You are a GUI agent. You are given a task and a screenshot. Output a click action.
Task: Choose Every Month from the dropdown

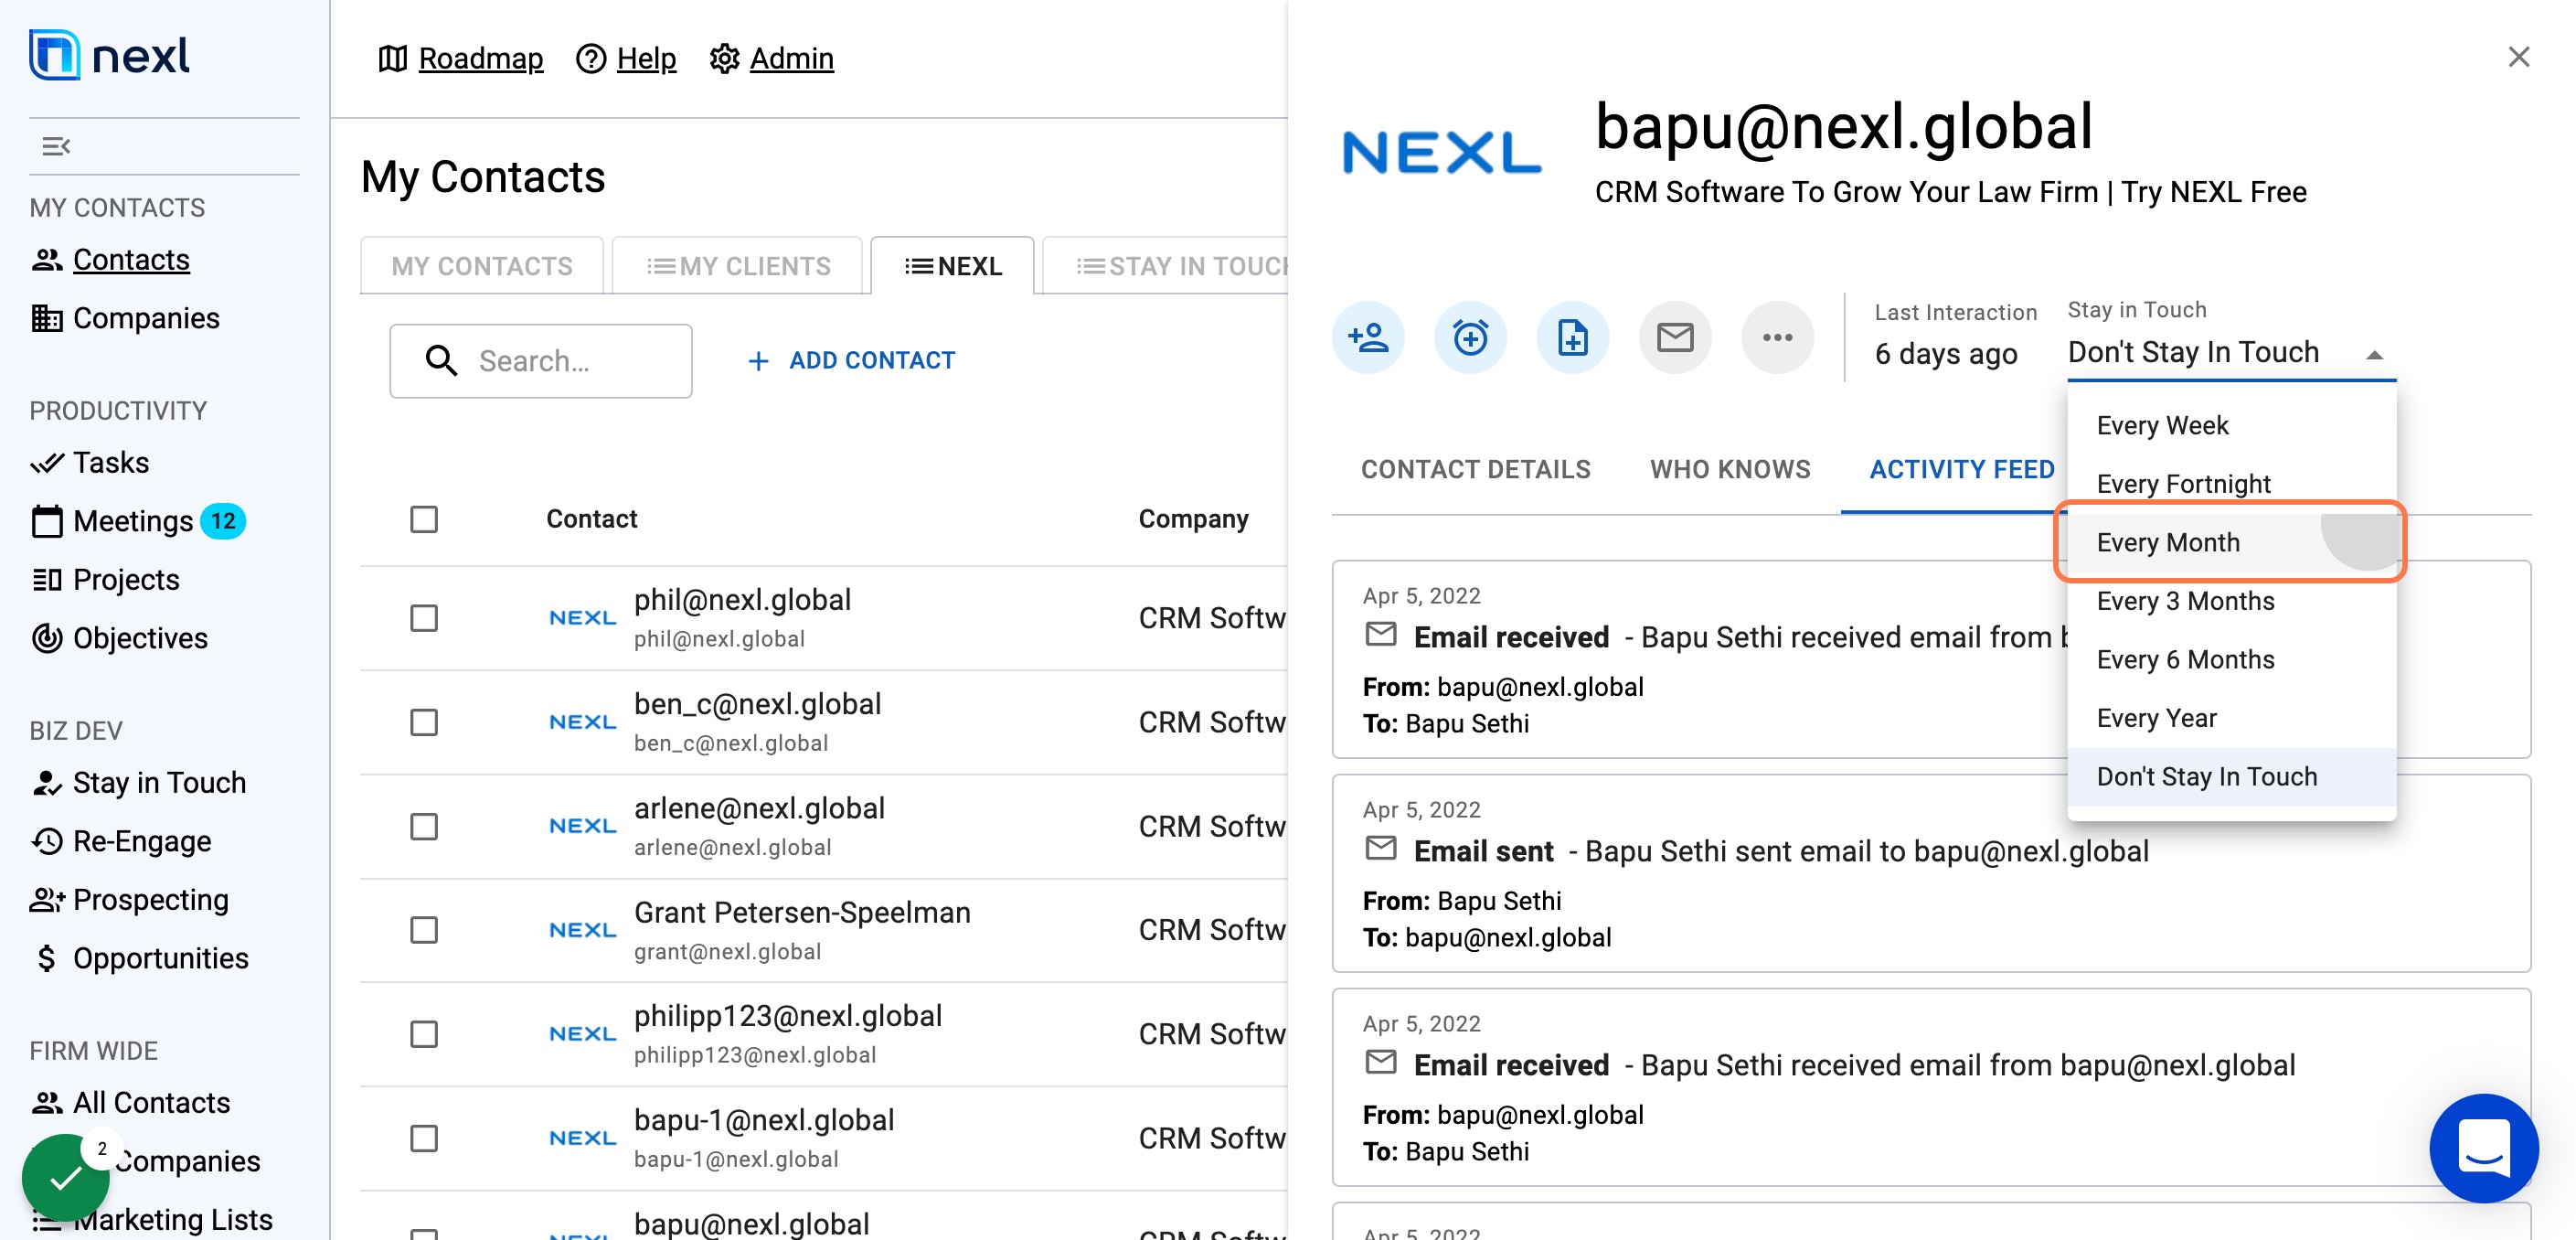[2231, 543]
